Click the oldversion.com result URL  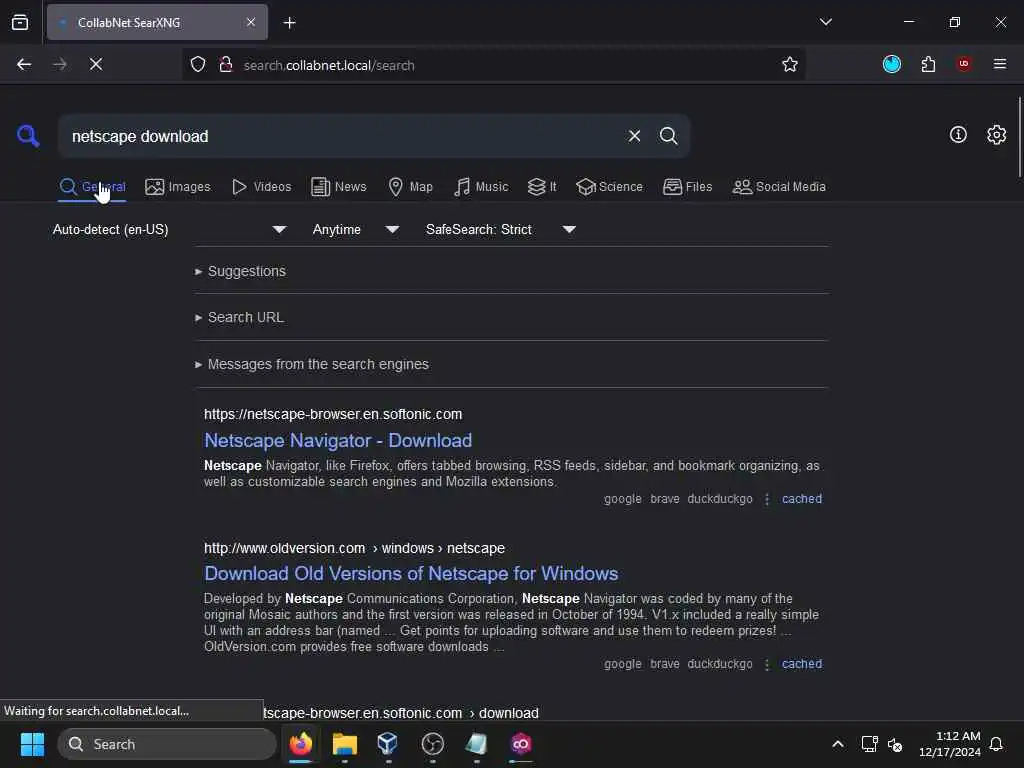click(354, 548)
